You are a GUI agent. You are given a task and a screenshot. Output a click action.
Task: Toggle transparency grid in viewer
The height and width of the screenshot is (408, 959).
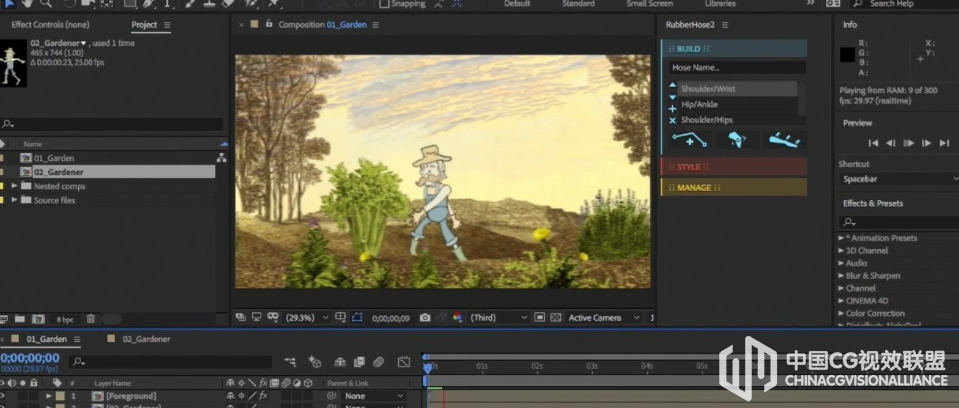click(x=555, y=317)
